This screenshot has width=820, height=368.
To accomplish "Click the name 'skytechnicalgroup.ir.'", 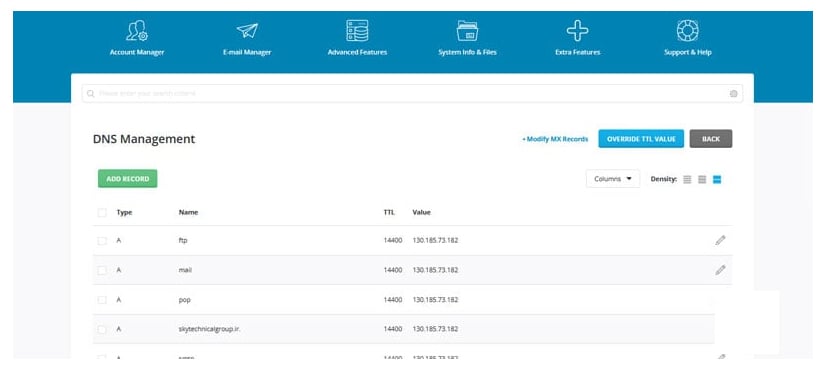I will coord(209,329).
